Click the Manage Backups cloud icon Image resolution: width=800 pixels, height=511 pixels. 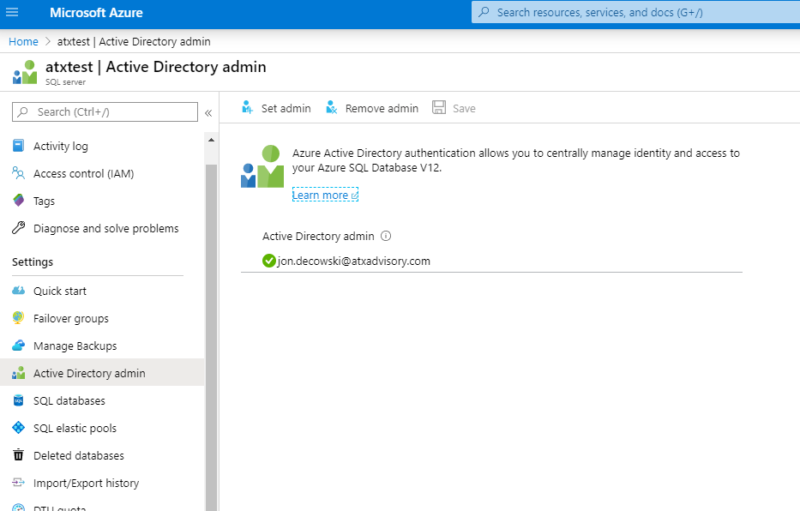pos(18,346)
